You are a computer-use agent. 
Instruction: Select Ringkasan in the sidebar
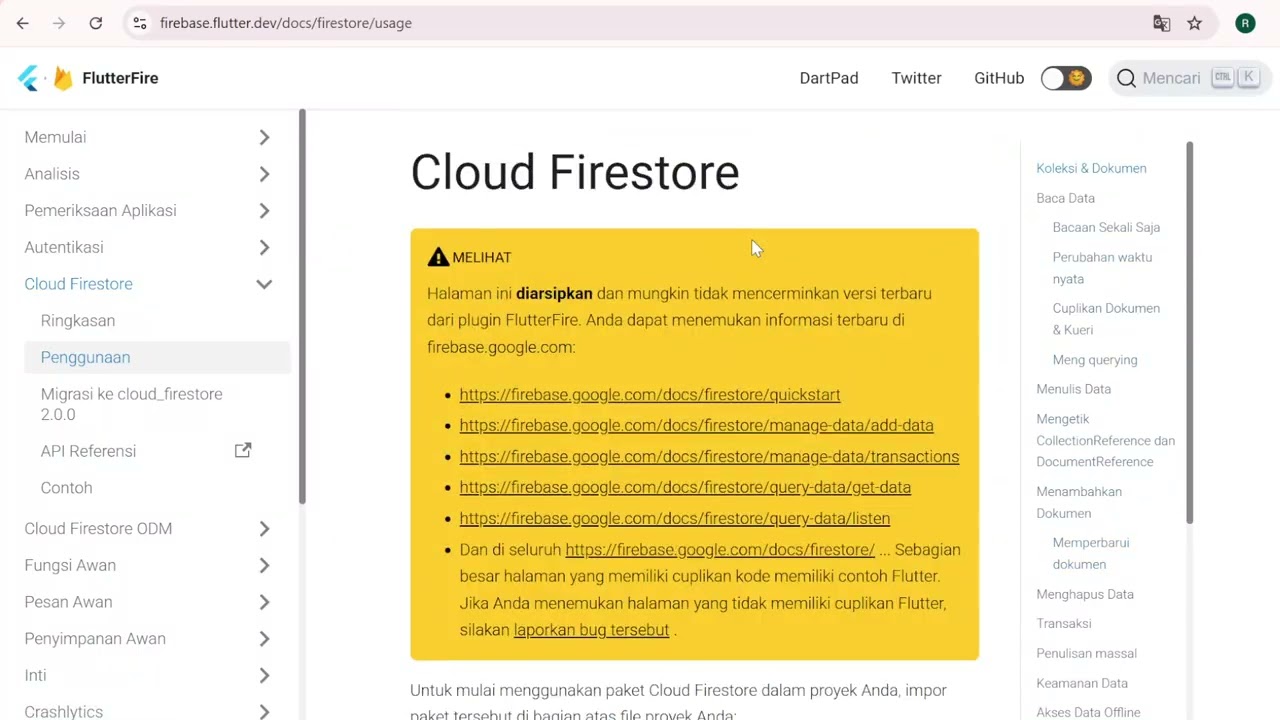(78, 321)
